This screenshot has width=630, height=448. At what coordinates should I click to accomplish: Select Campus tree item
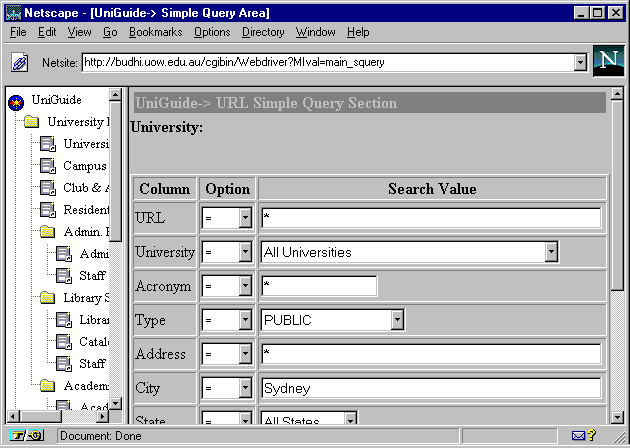[x=85, y=166]
